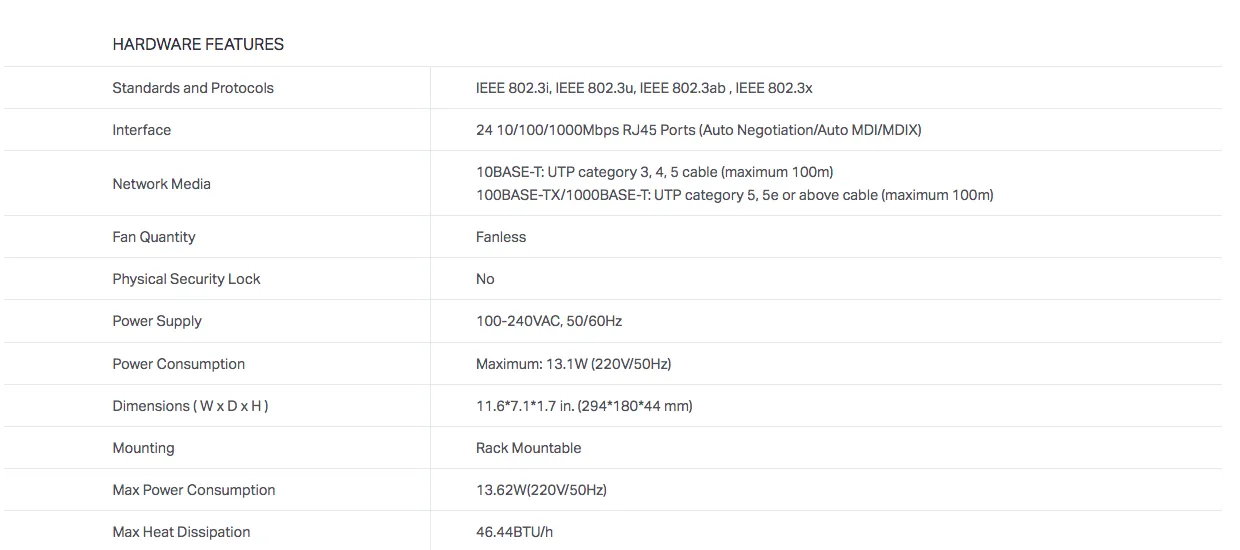Image resolution: width=1240 pixels, height=550 pixels.
Task: Click the 11.6*7.1*1.7 in. dimensions value
Action: 584,406
